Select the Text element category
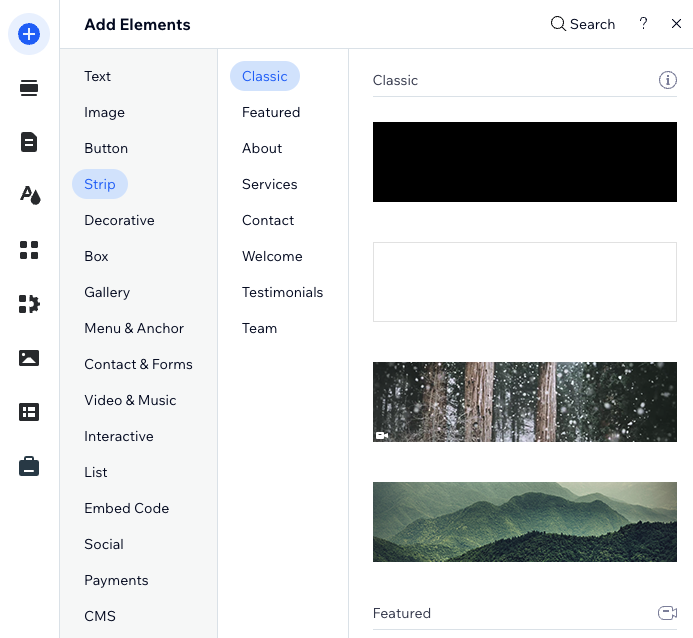The width and height of the screenshot is (693, 638). (97, 76)
